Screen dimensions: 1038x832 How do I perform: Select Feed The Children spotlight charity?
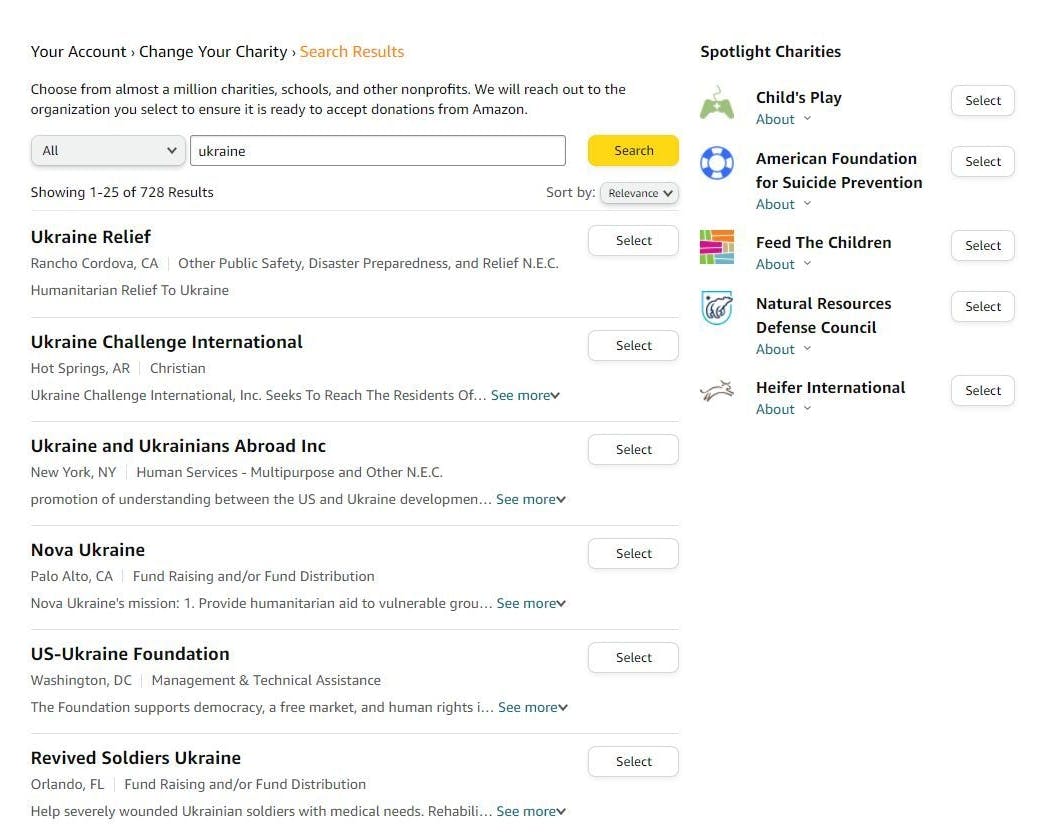tap(982, 246)
